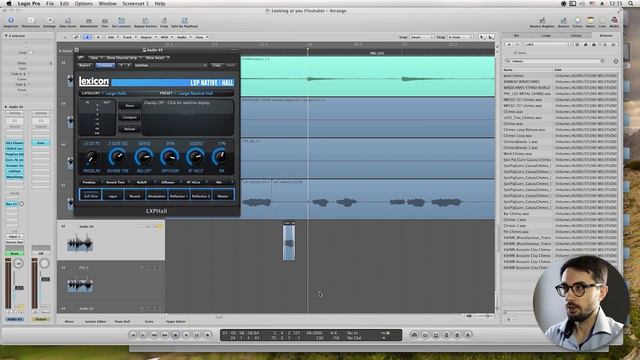Click the Lexicon Predelay knob
Screen dimensions: 640x360
(92, 157)
